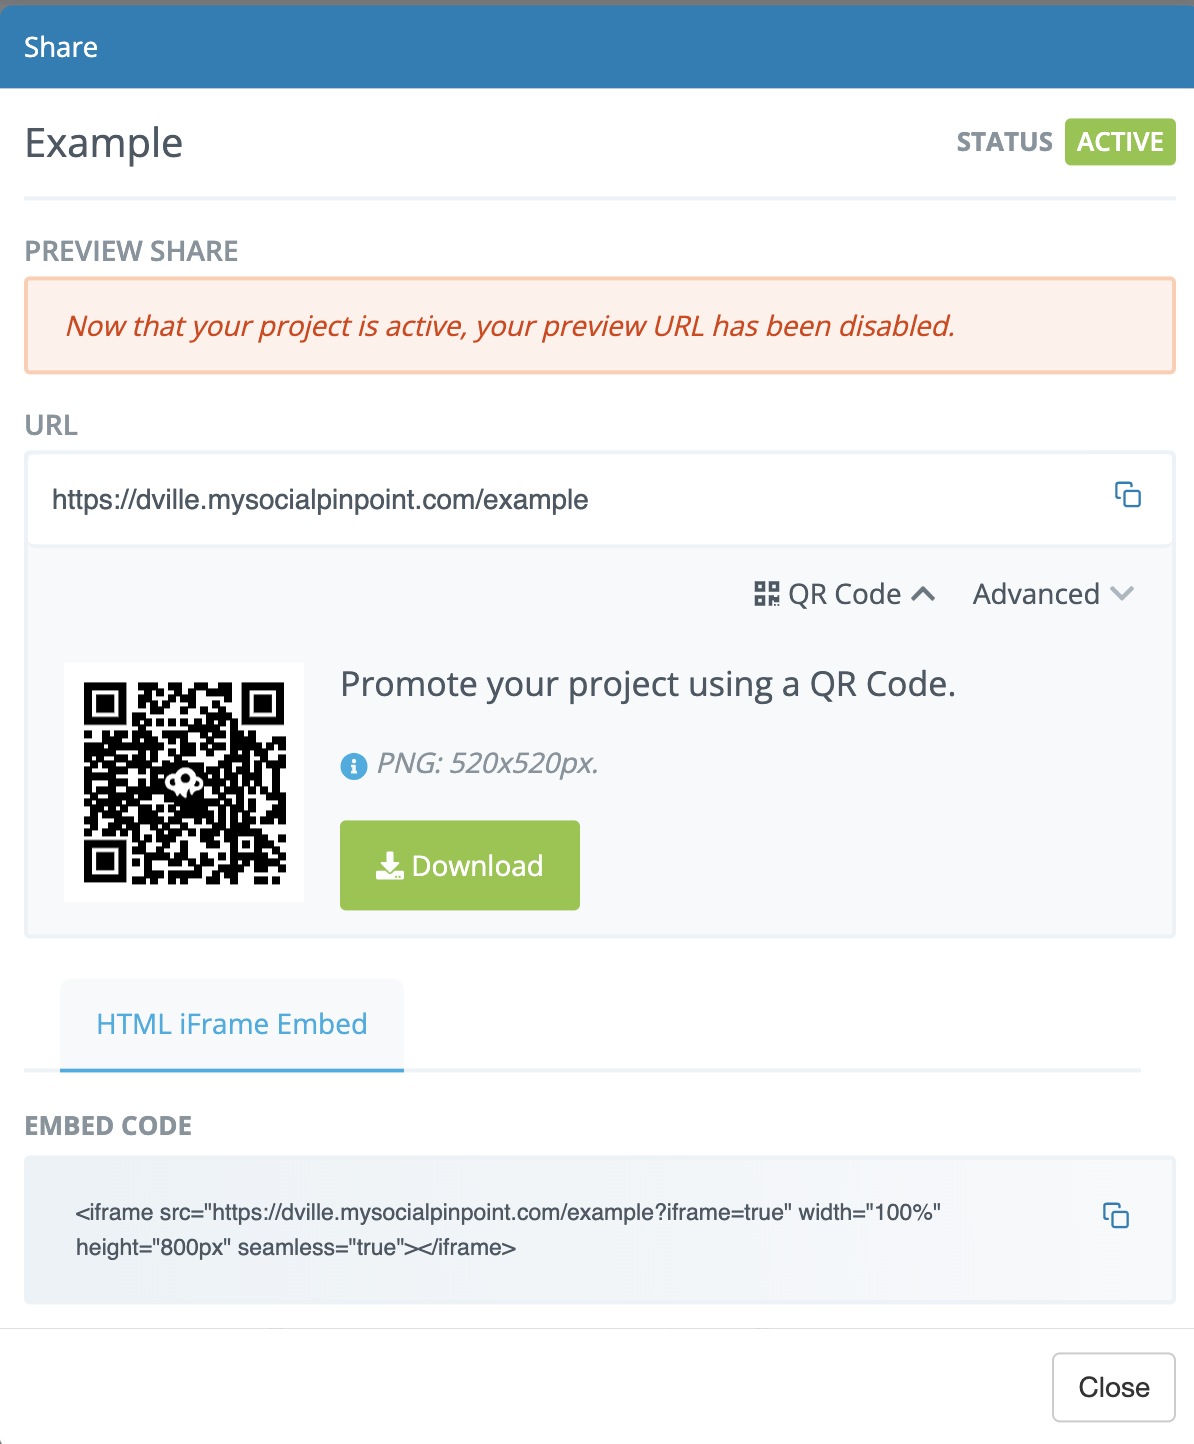Collapse the QR Code section chevron
The height and width of the screenshot is (1444, 1194).
pos(924,594)
